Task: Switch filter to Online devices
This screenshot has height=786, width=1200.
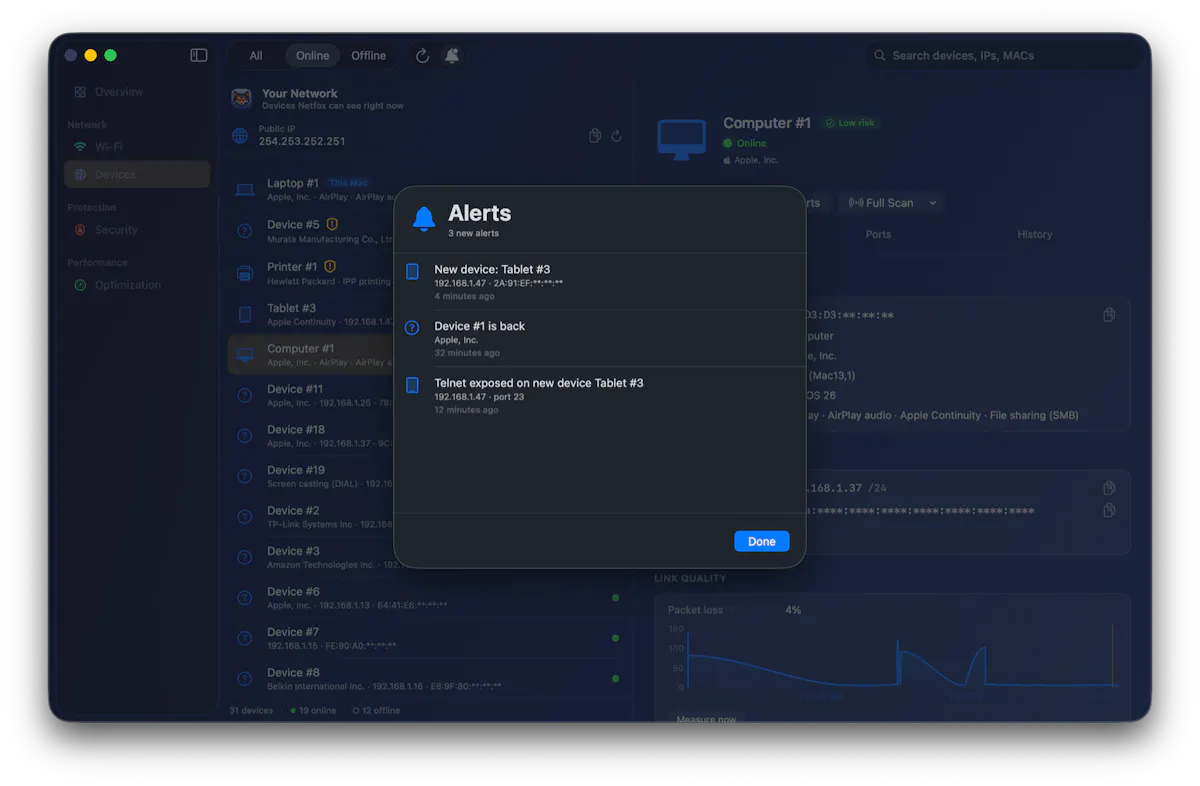Action: point(313,56)
